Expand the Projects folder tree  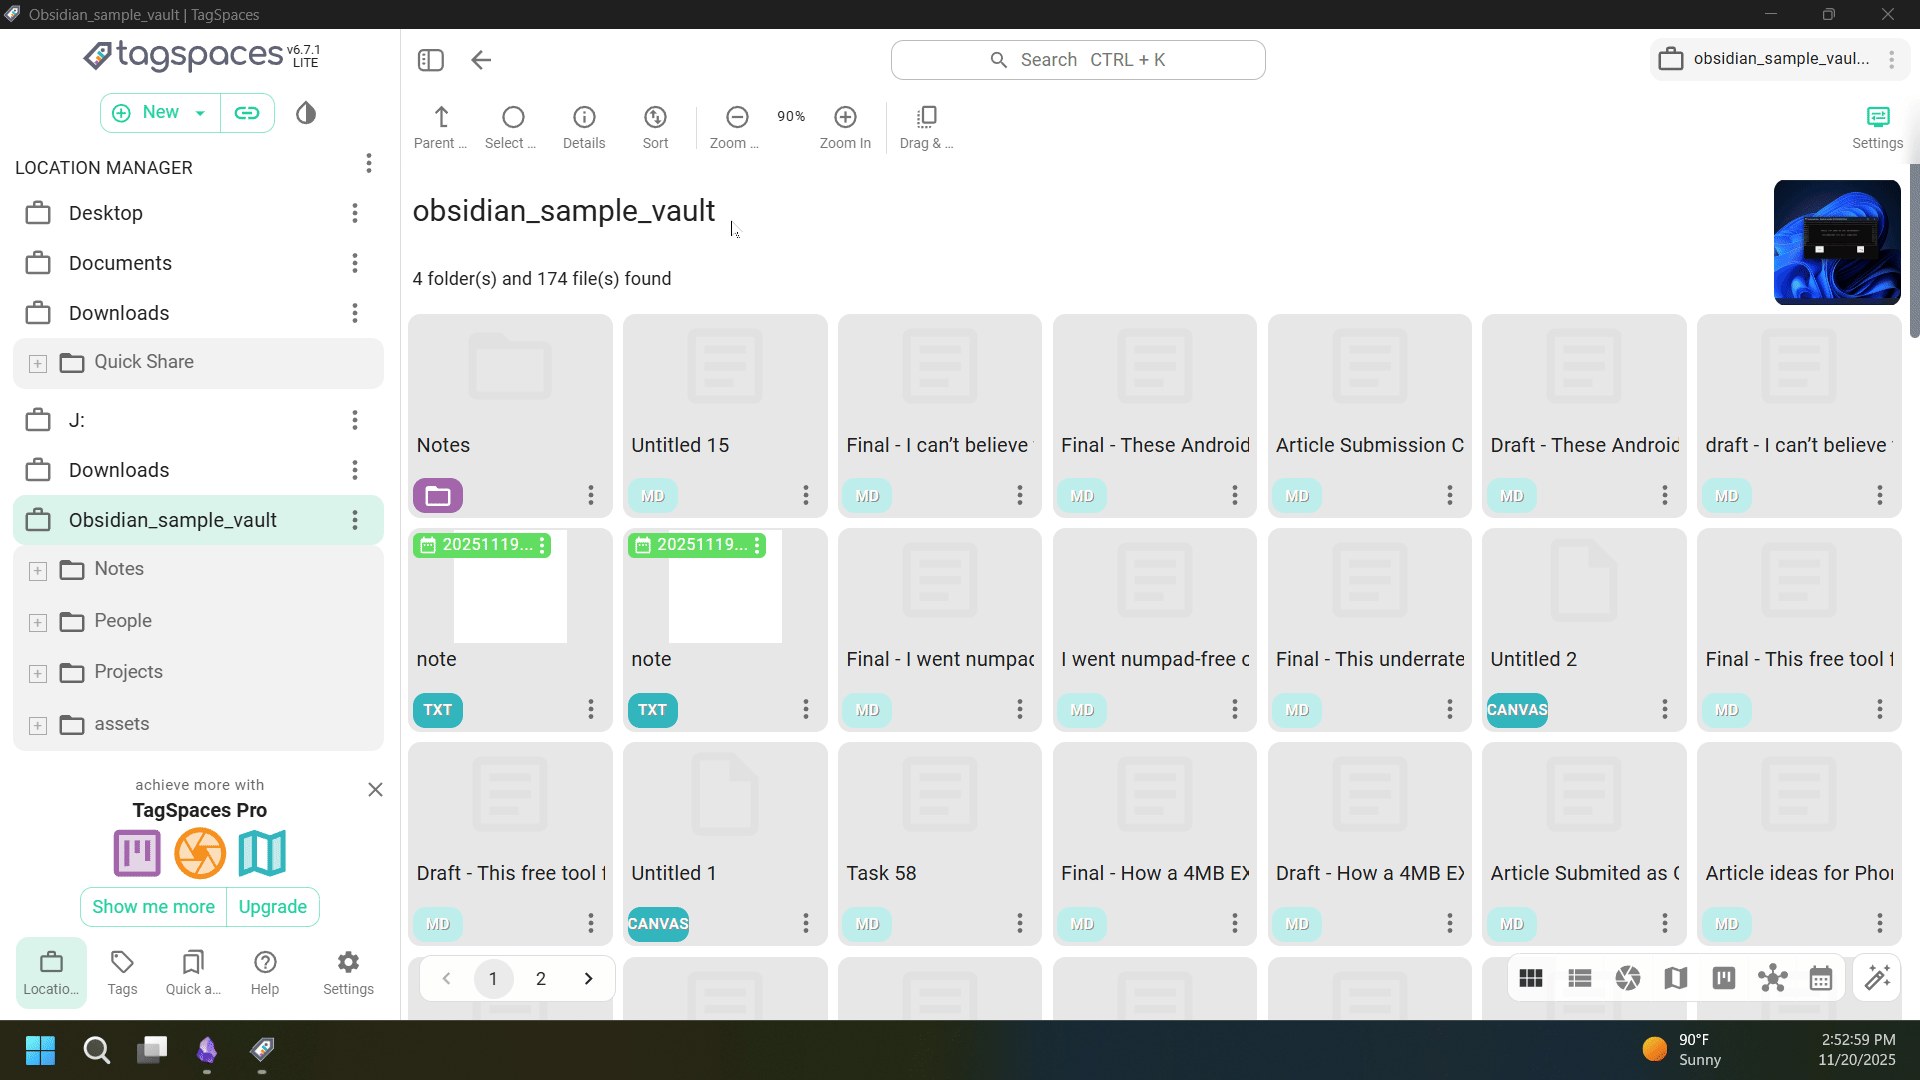click(37, 673)
